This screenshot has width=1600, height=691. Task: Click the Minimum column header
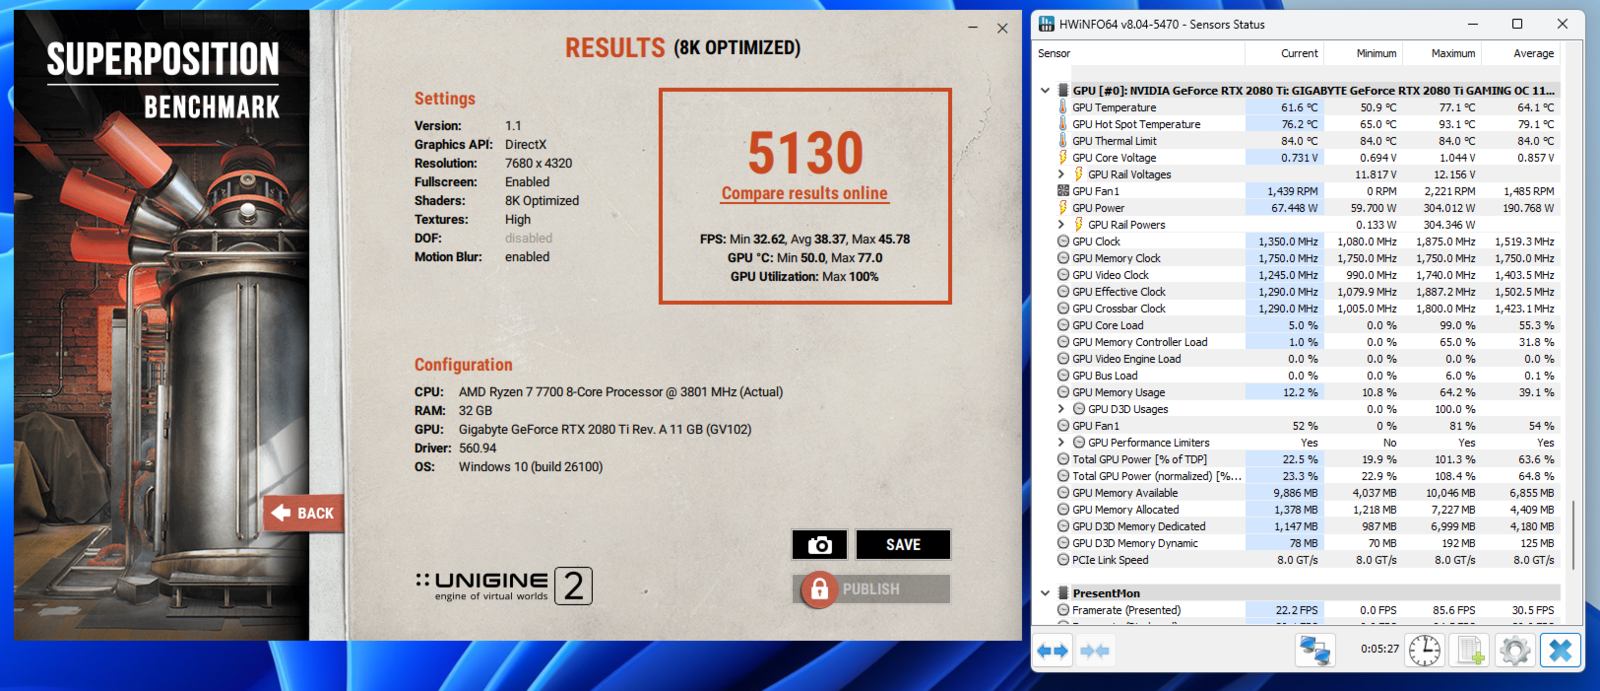(1376, 53)
